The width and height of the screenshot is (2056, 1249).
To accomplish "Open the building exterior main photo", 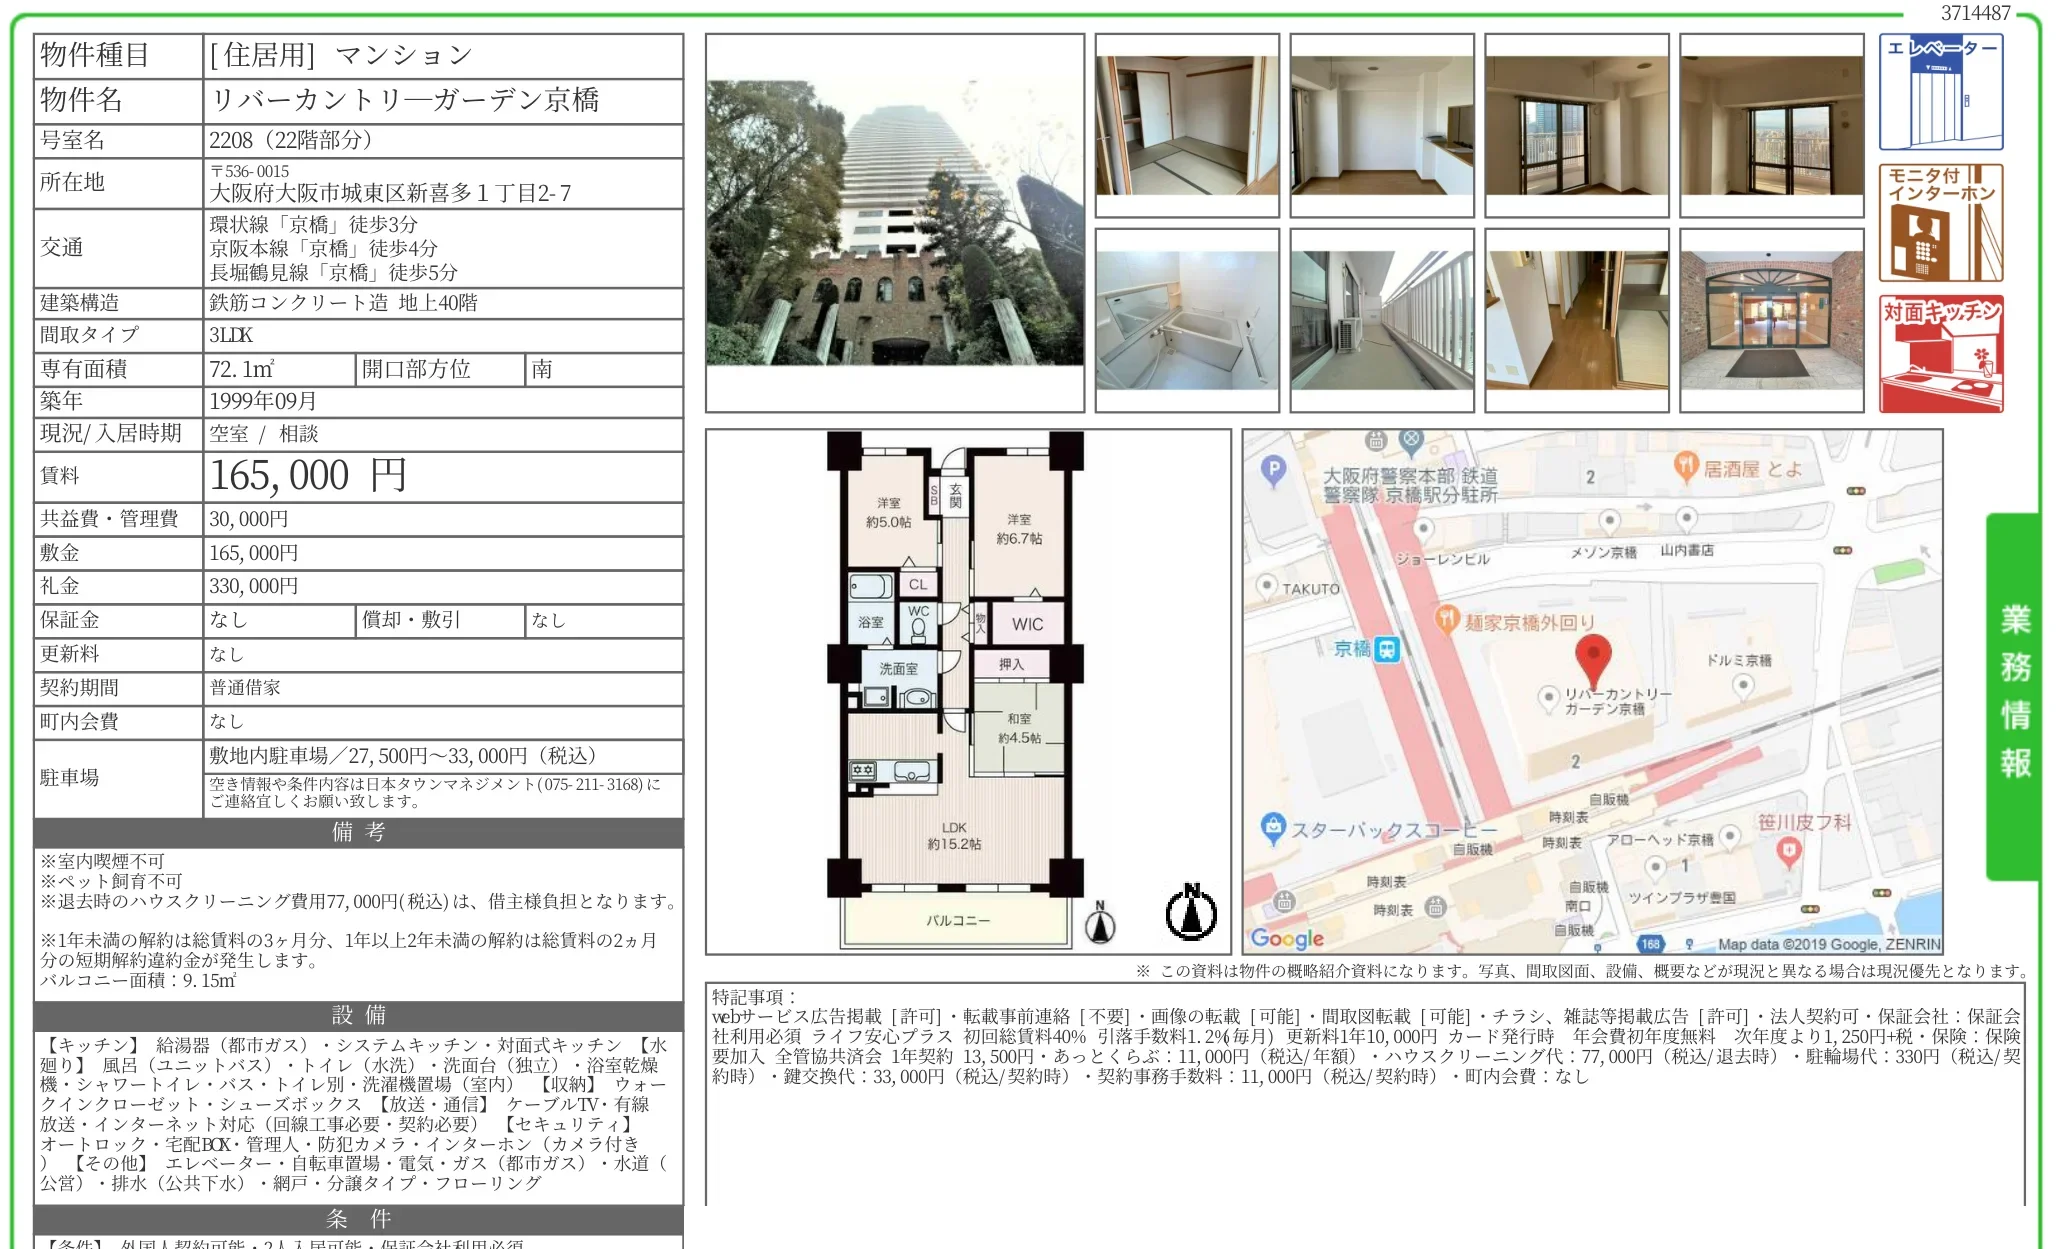I will pos(894,223).
